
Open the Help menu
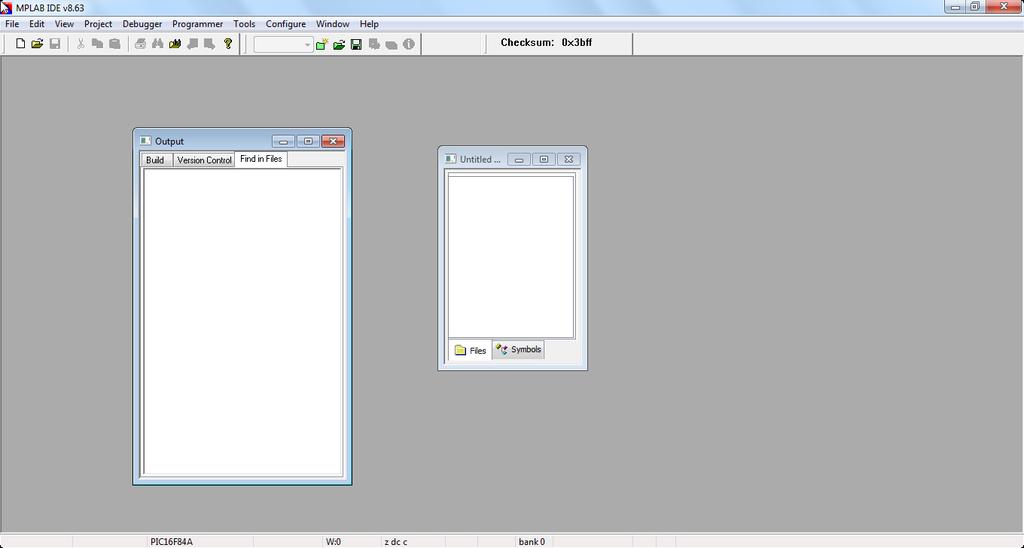pos(369,24)
